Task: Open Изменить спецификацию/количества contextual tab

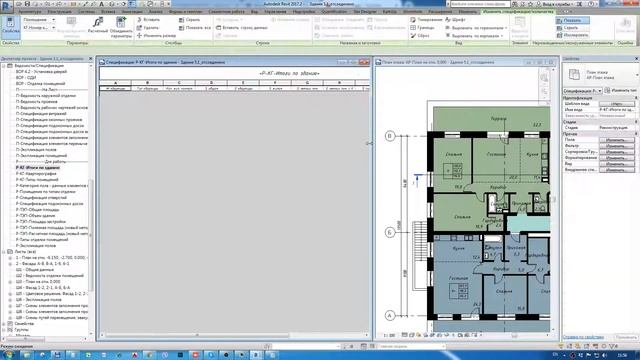Action: (518, 12)
